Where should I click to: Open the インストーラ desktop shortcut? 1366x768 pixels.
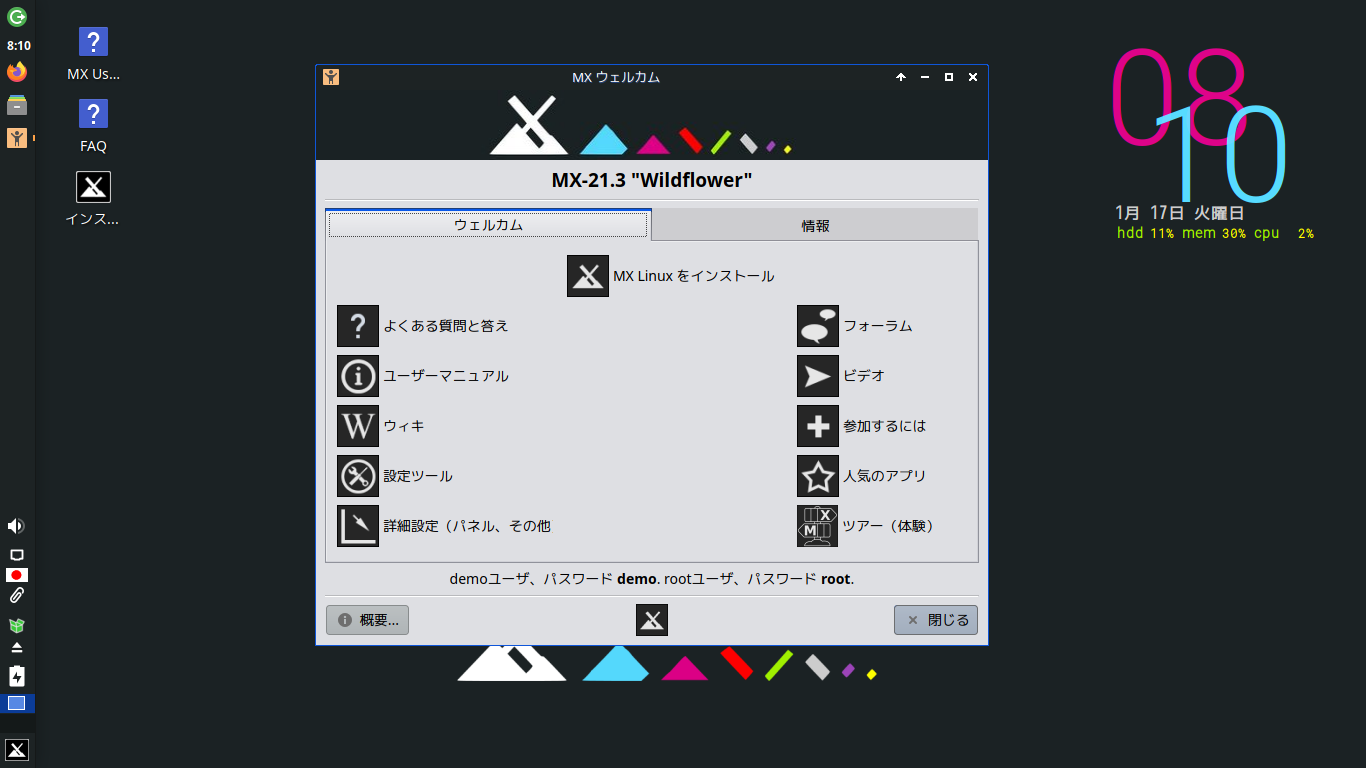[93, 198]
